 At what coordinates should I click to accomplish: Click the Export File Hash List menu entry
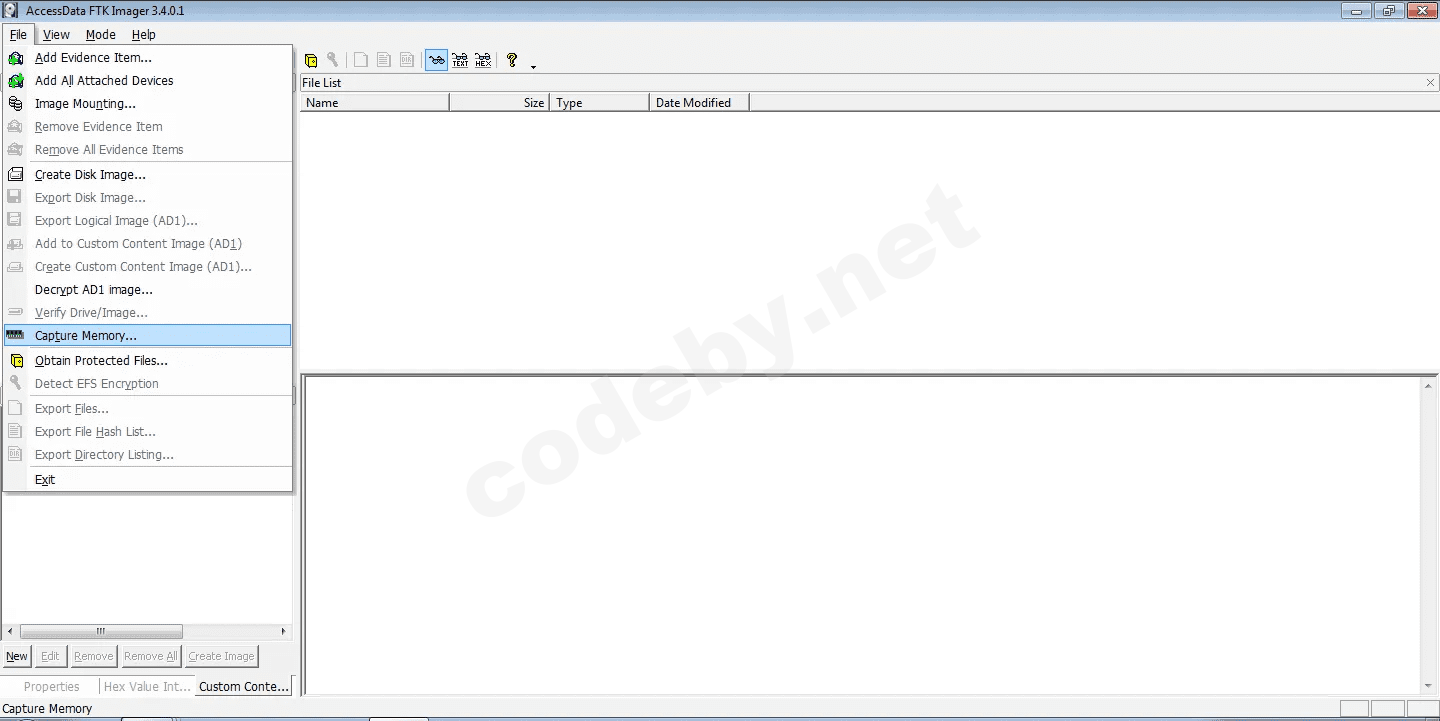pyautogui.click(x=147, y=432)
